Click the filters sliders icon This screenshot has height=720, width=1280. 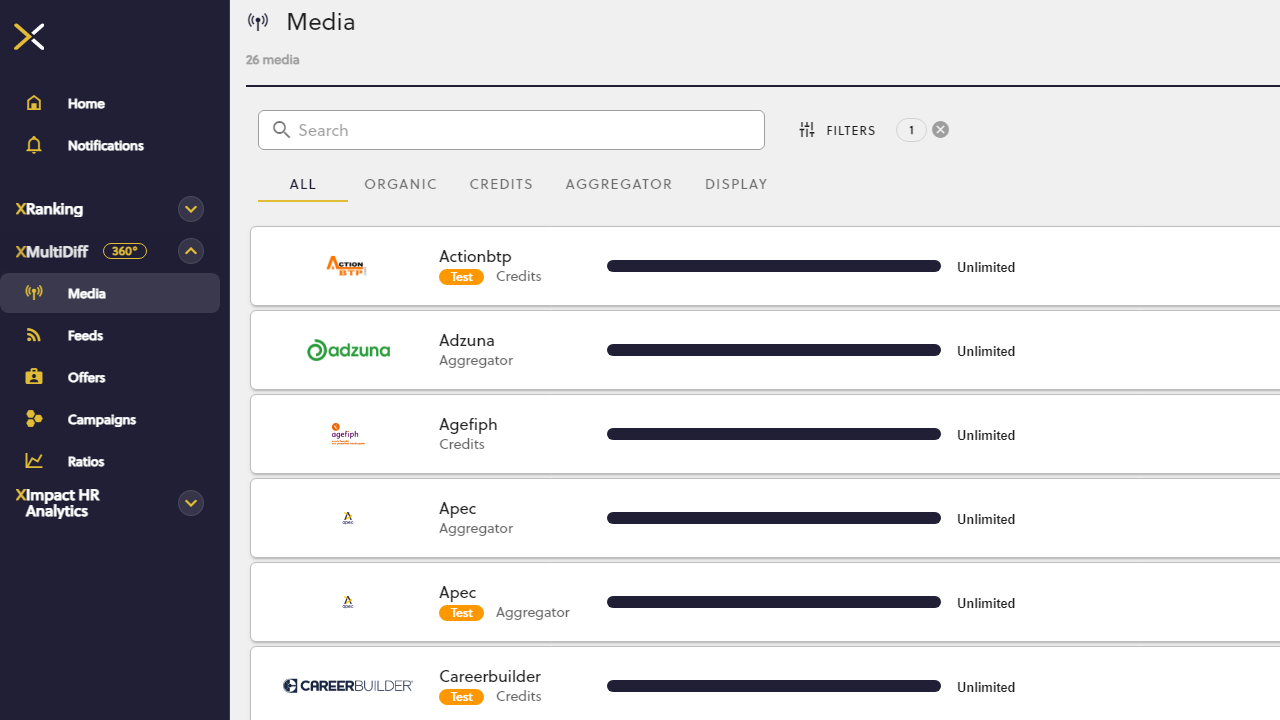[807, 130]
